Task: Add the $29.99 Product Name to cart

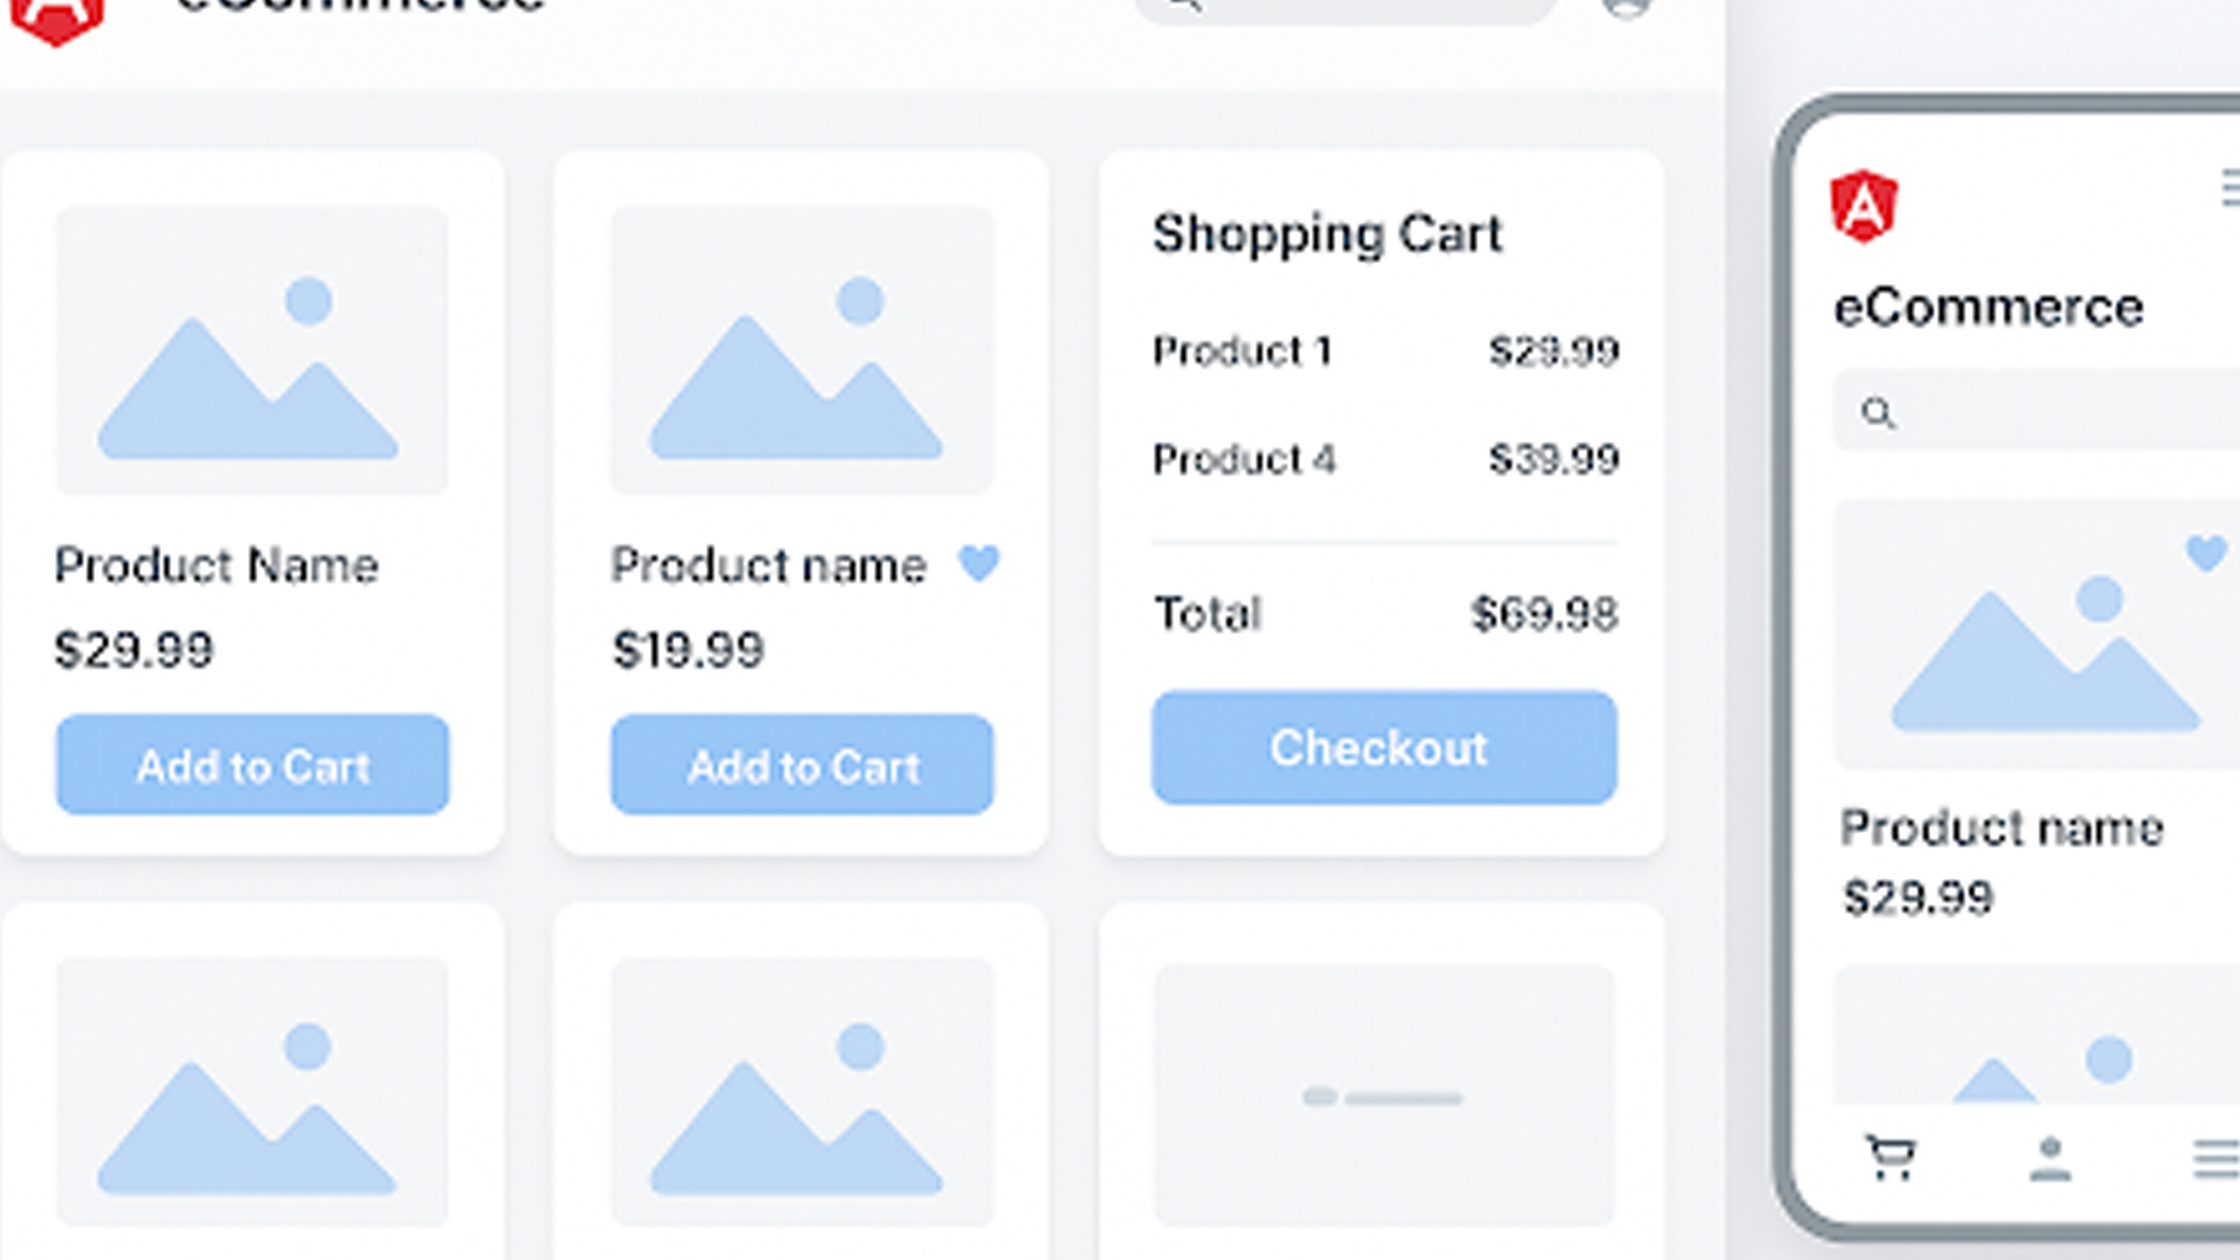Action: [252, 765]
